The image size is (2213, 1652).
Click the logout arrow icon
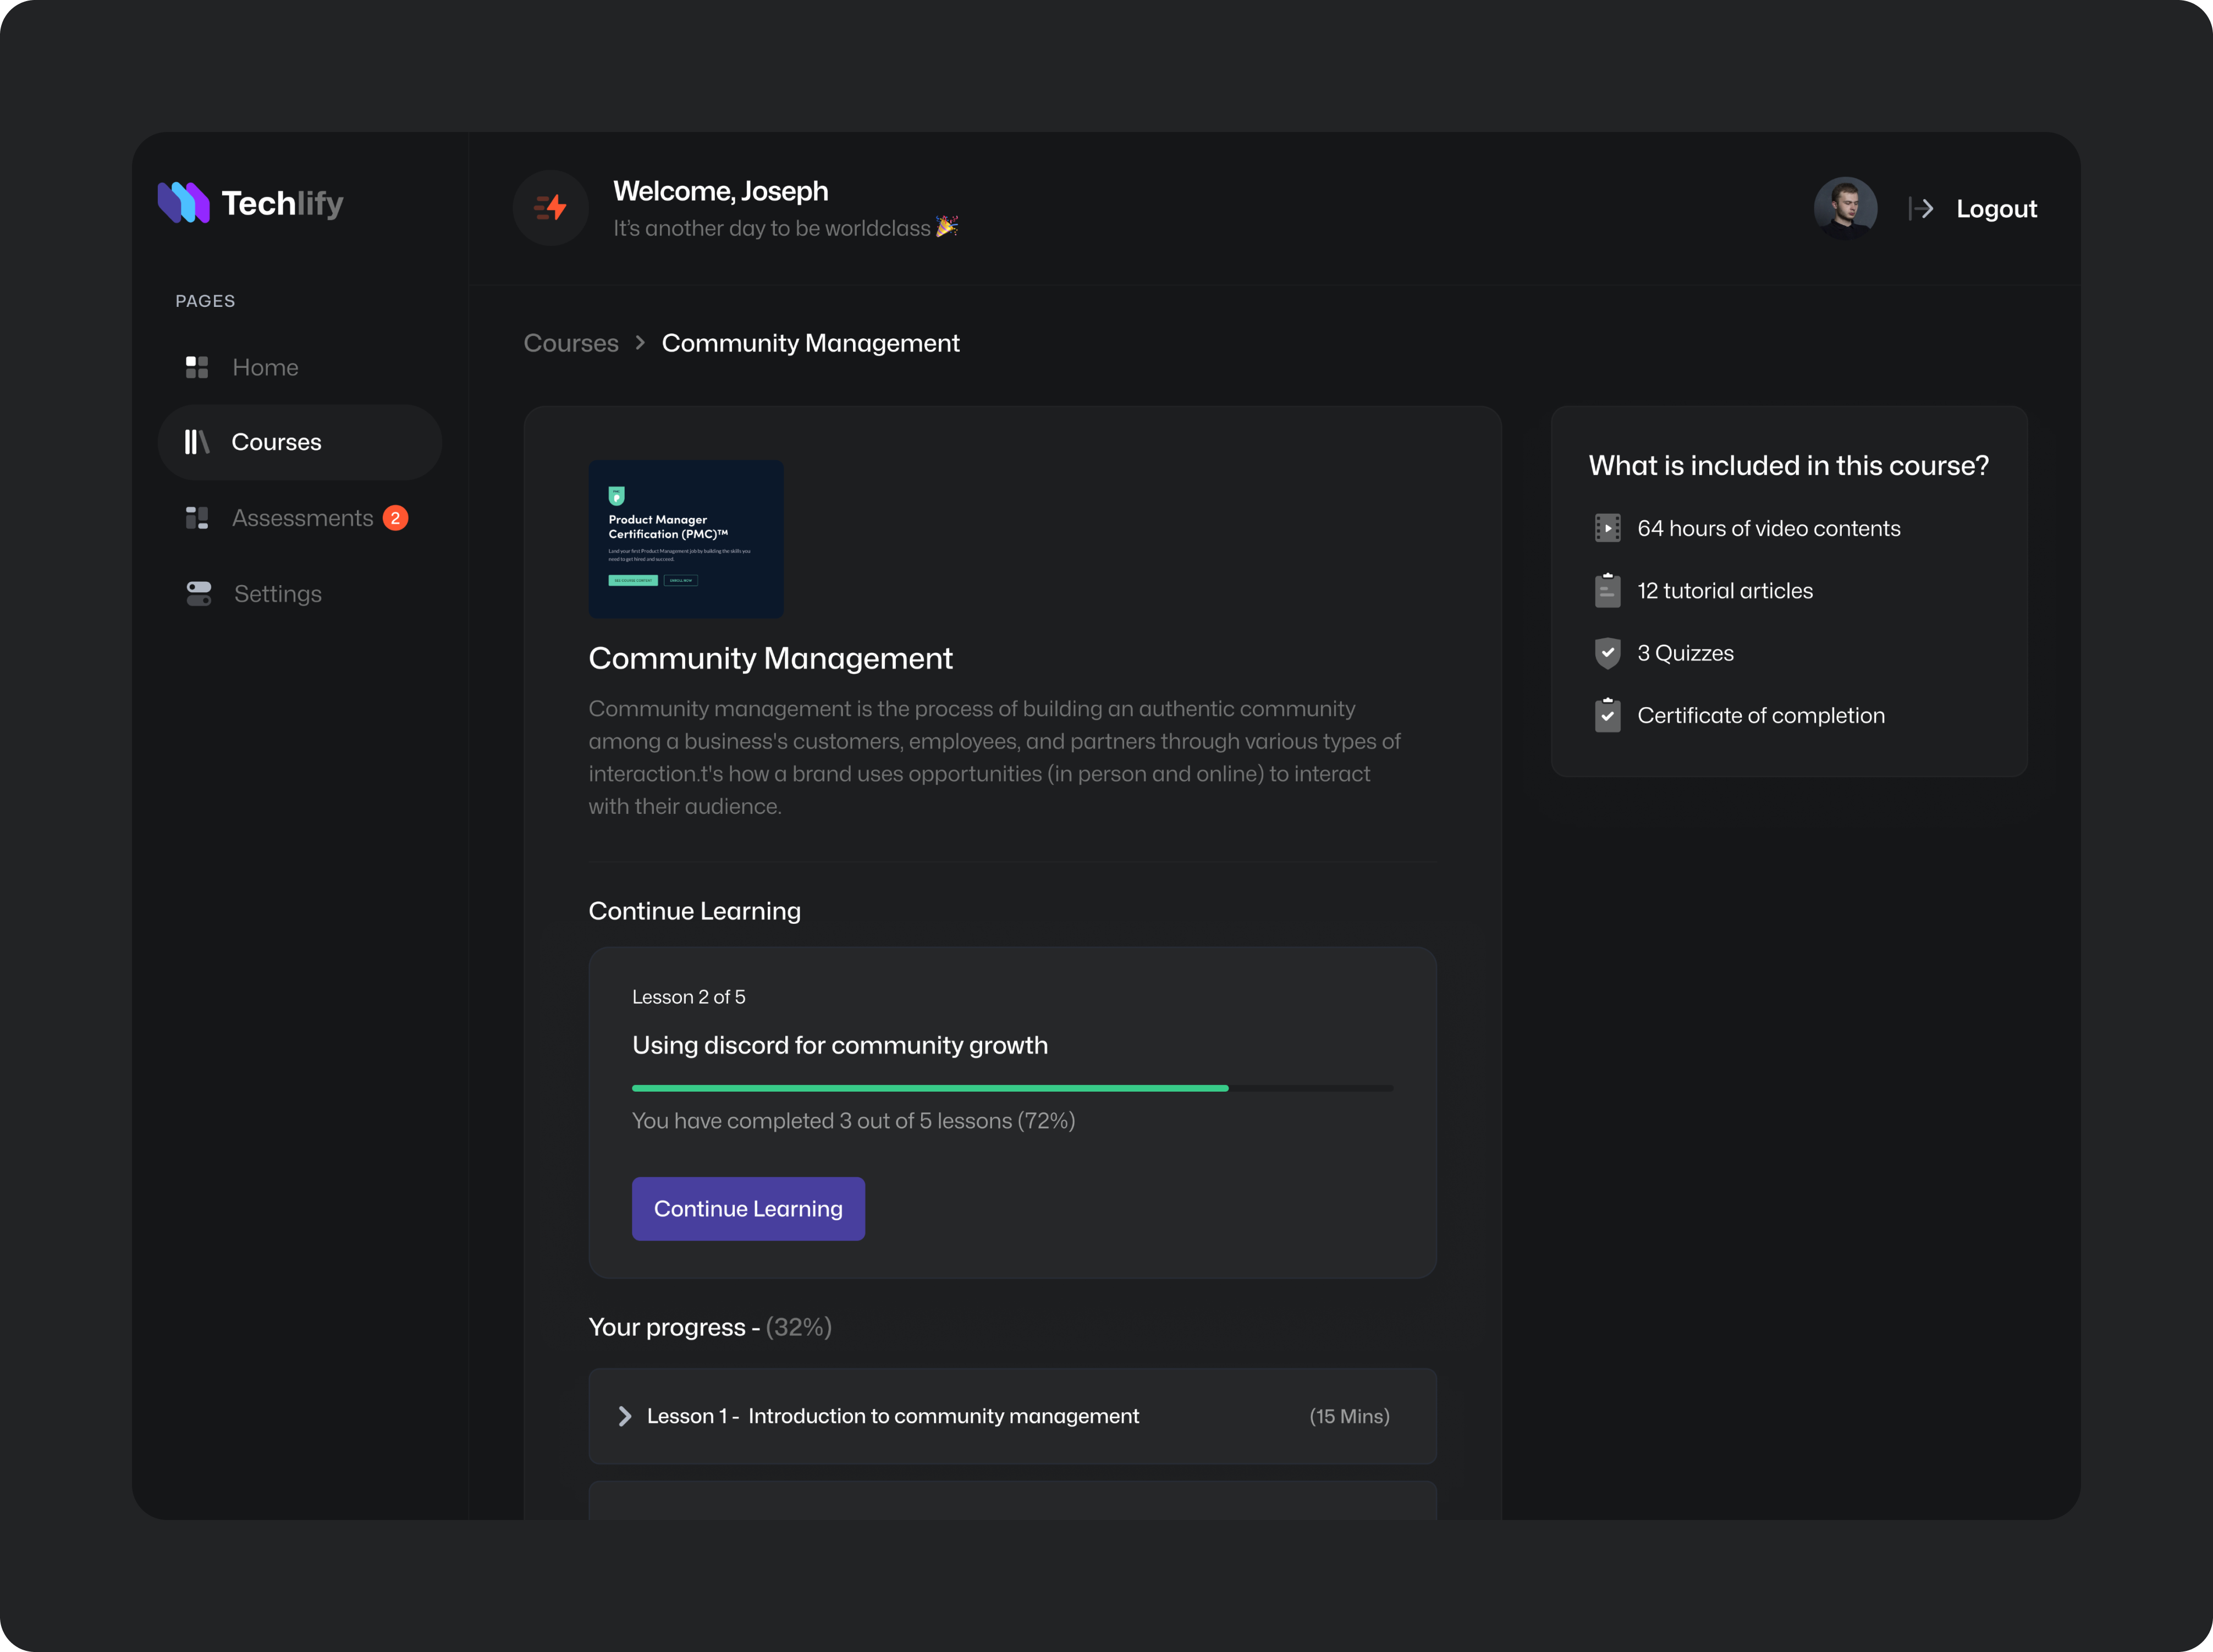pos(1922,208)
